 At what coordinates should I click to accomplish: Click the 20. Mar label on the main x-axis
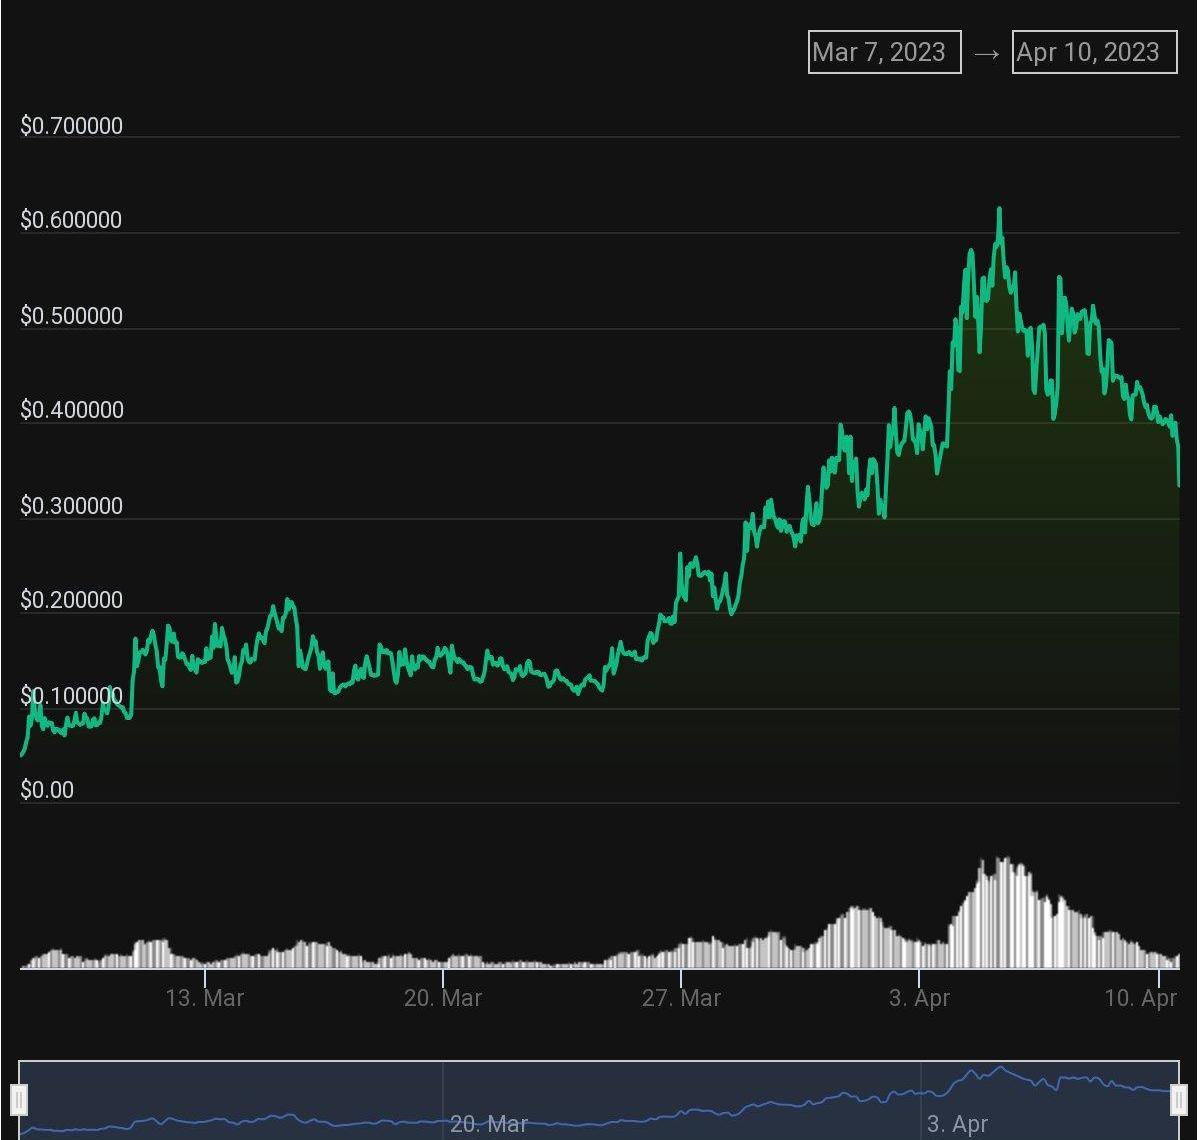pos(443,998)
